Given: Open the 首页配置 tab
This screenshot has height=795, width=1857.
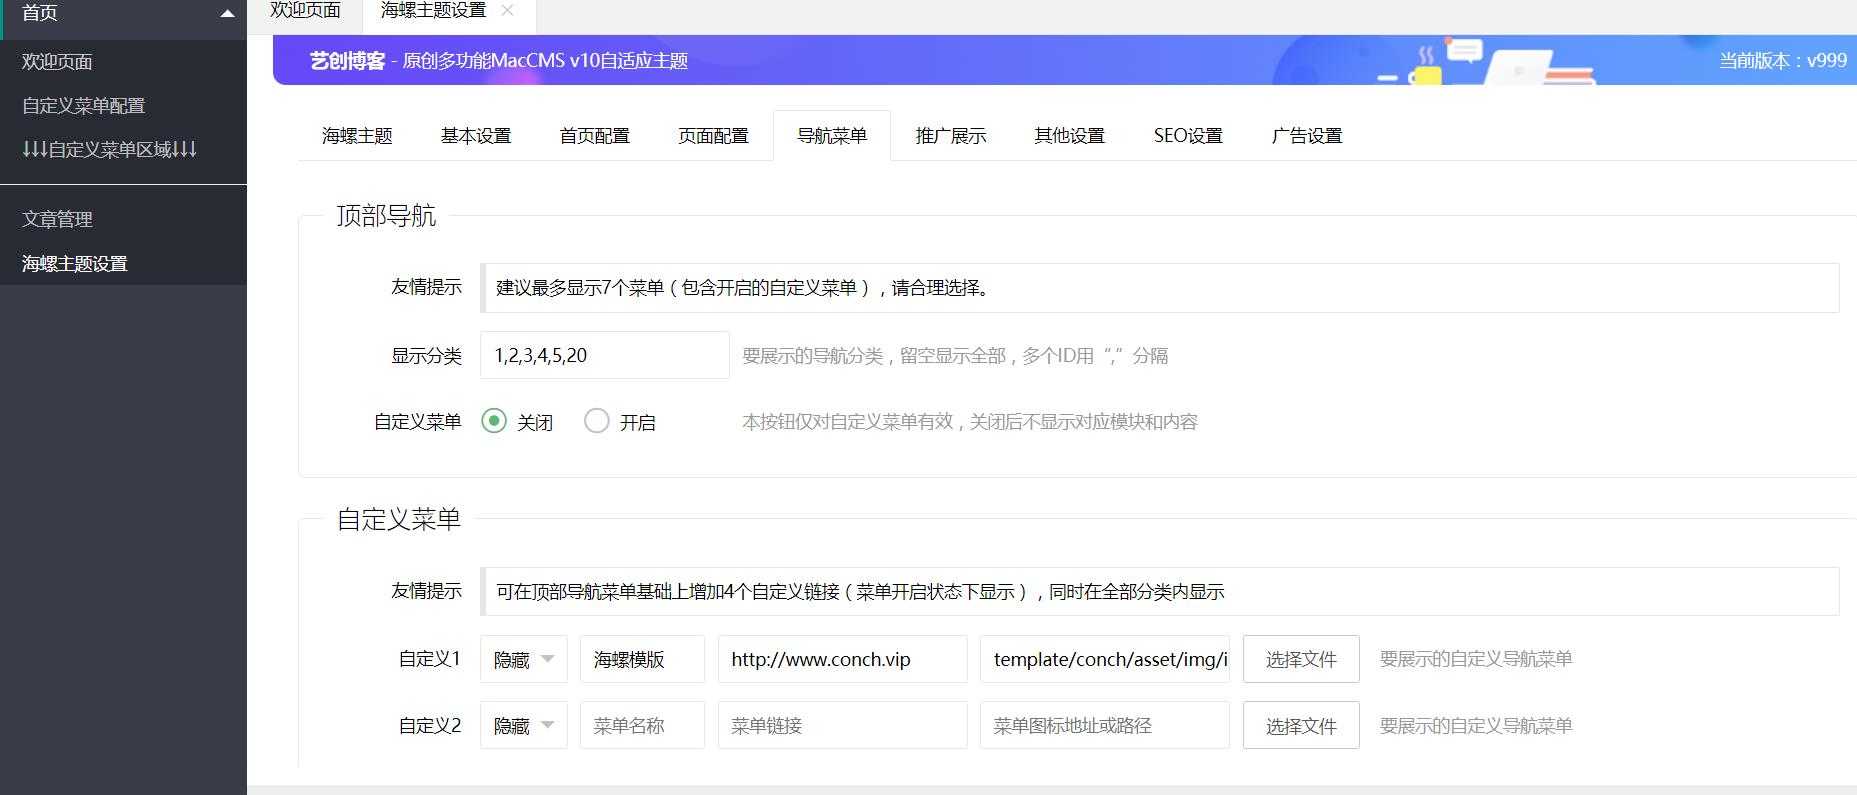Looking at the screenshot, I should [595, 135].
